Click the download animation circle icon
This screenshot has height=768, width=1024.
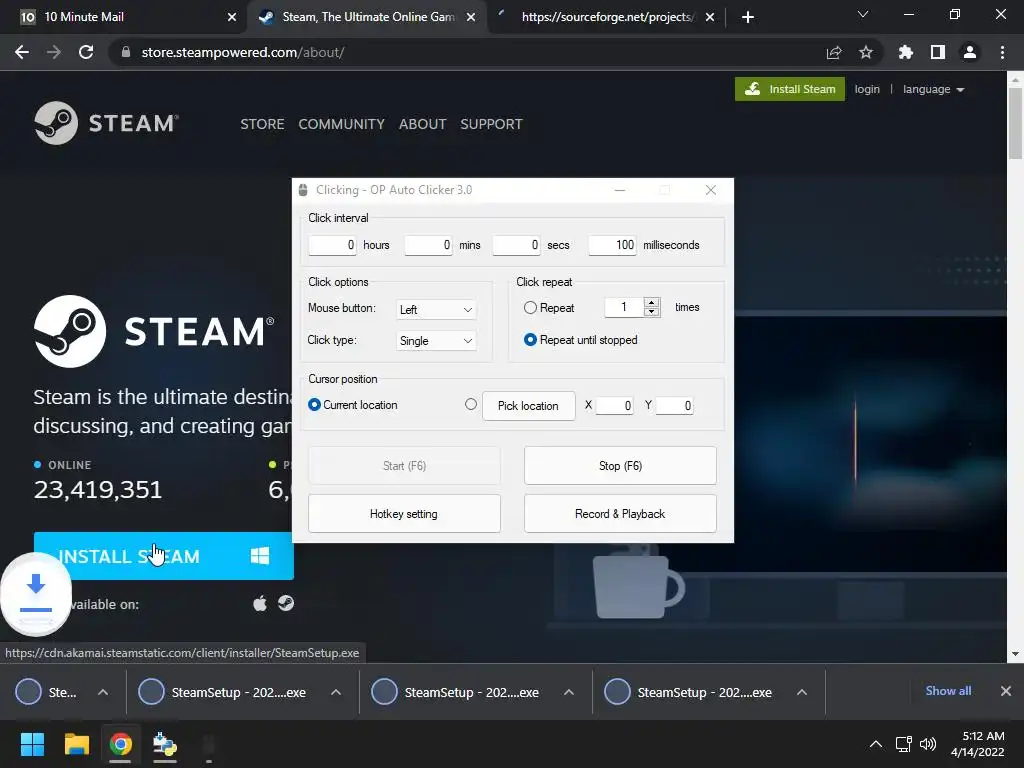tap(36, 593)
